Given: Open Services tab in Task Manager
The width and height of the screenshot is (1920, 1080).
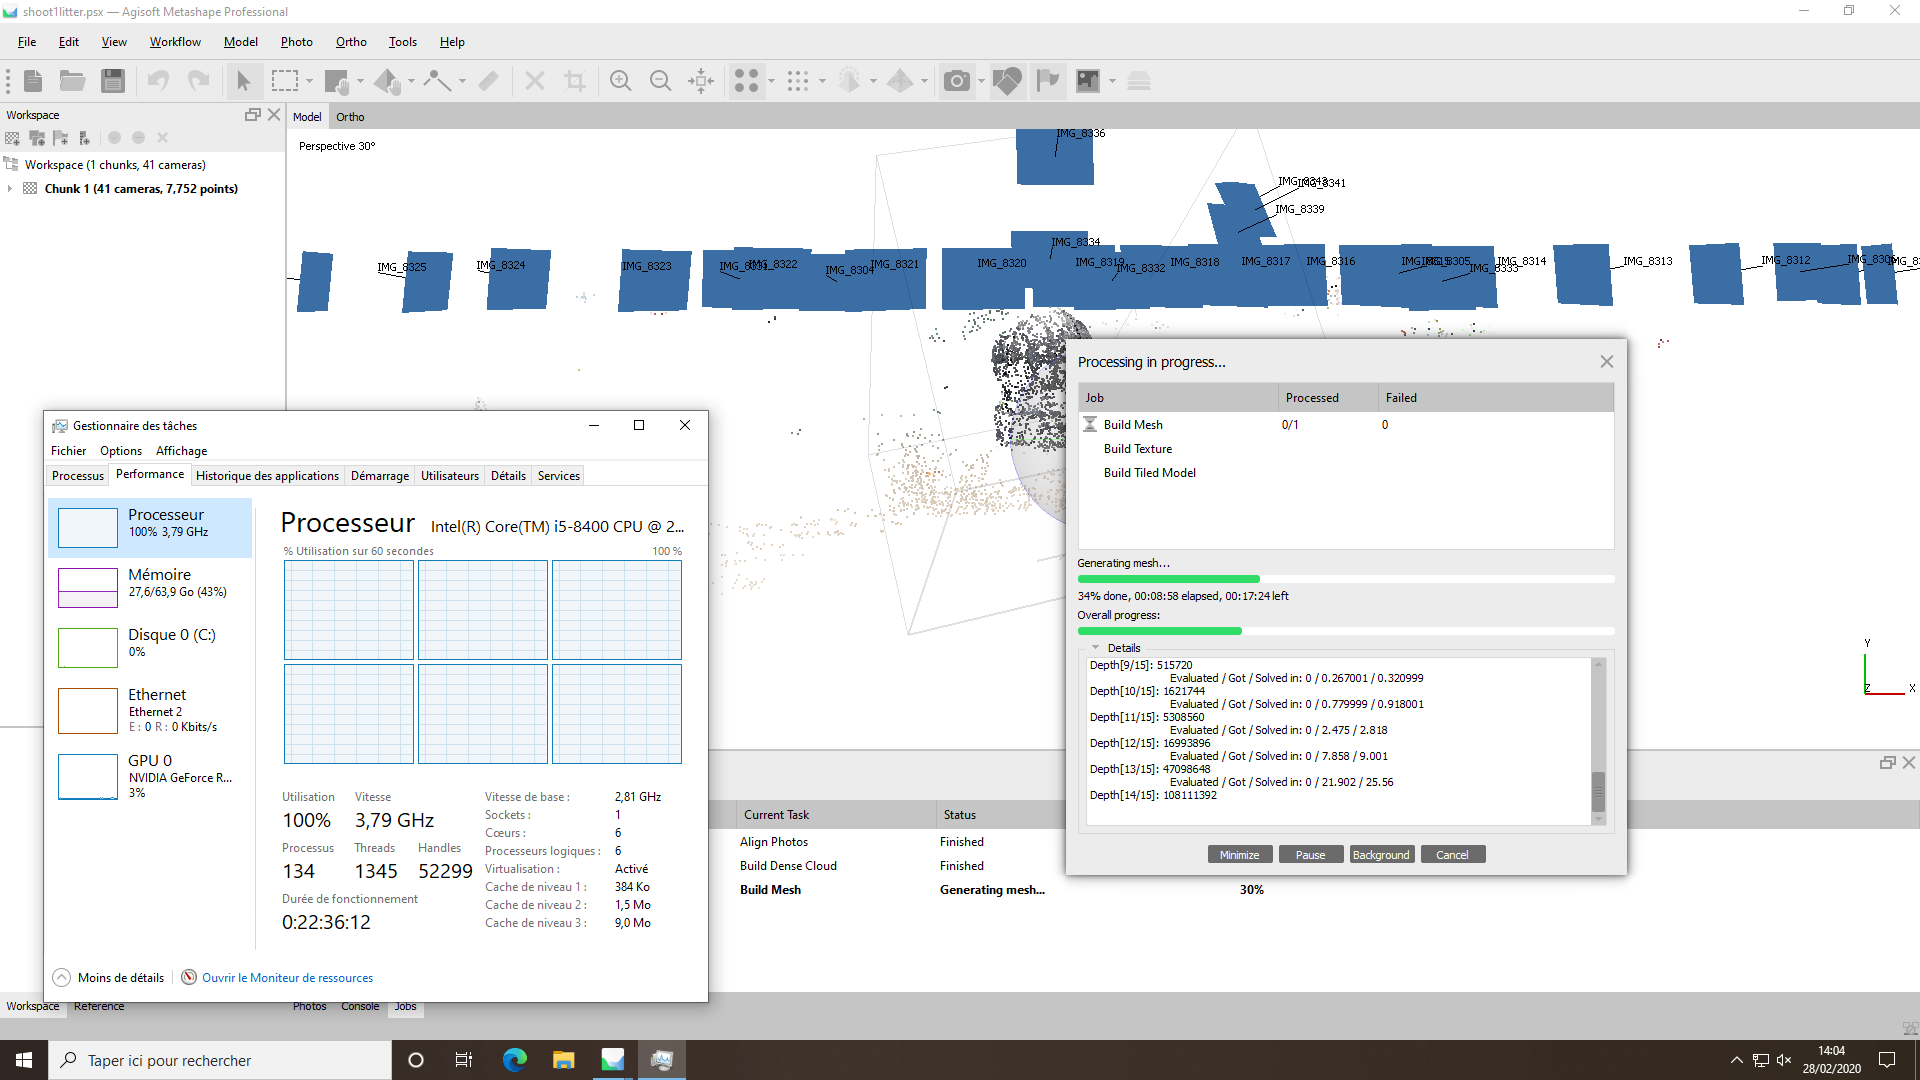Looking at the screenshot, I should tap(558, 476).
